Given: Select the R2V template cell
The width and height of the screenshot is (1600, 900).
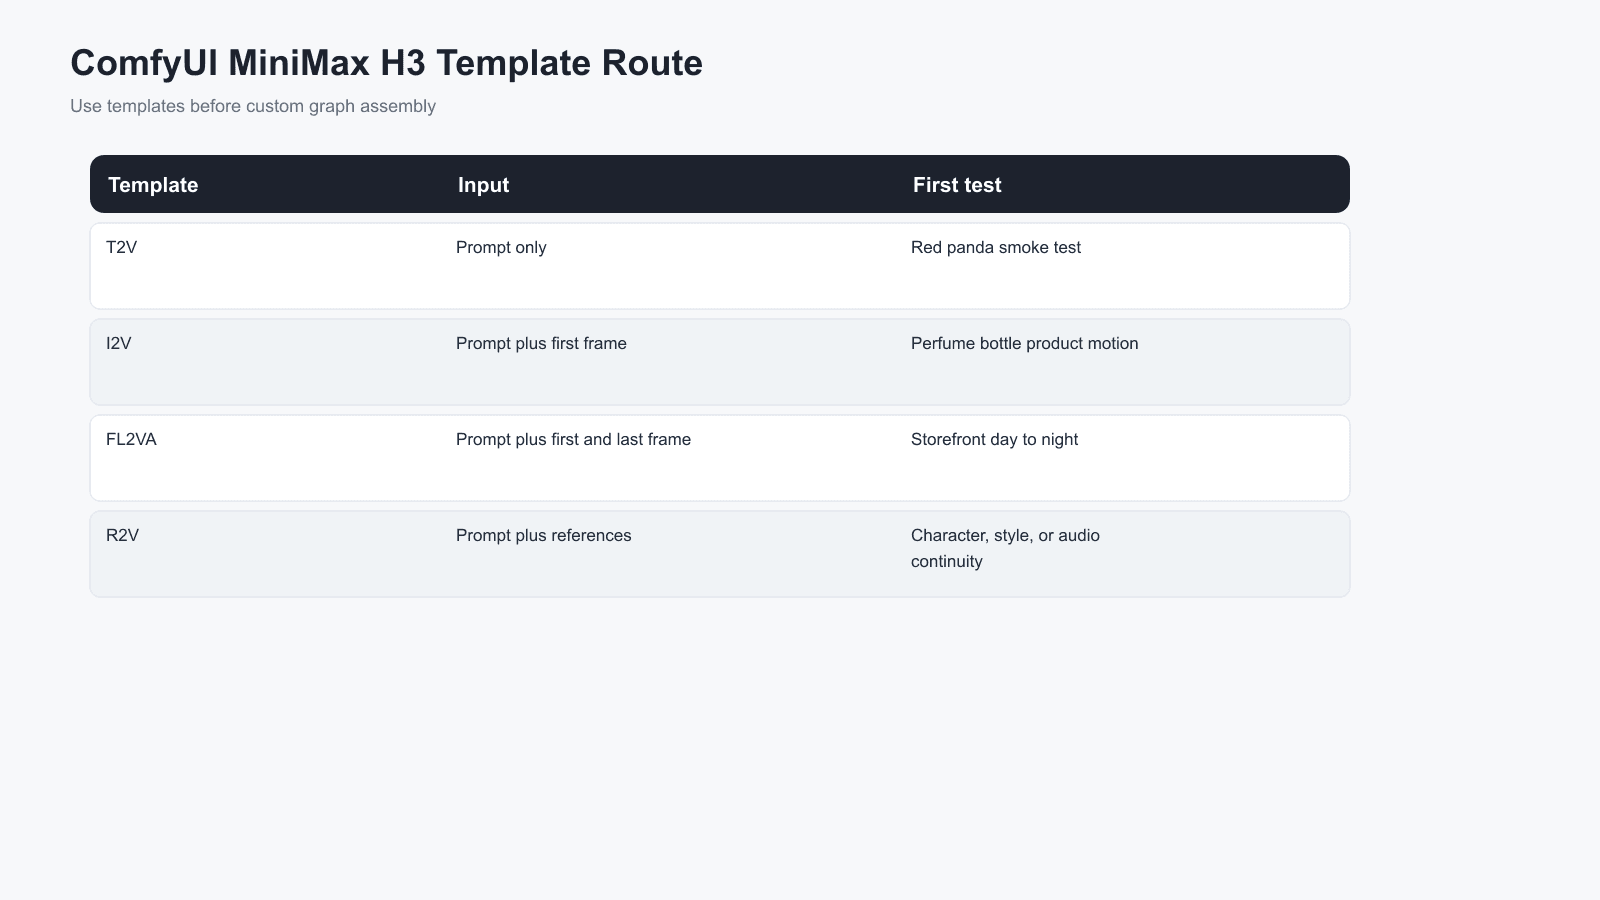Looking at the screenshot, I should click(122, 535).
